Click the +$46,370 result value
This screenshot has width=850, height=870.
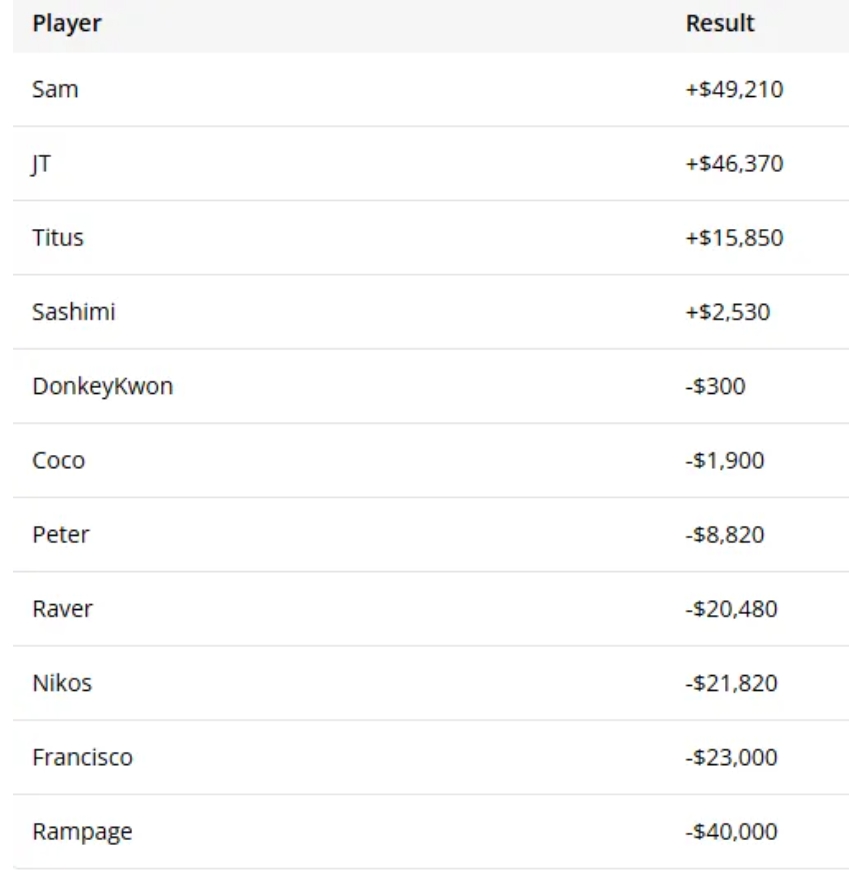(x=734, y=163)
